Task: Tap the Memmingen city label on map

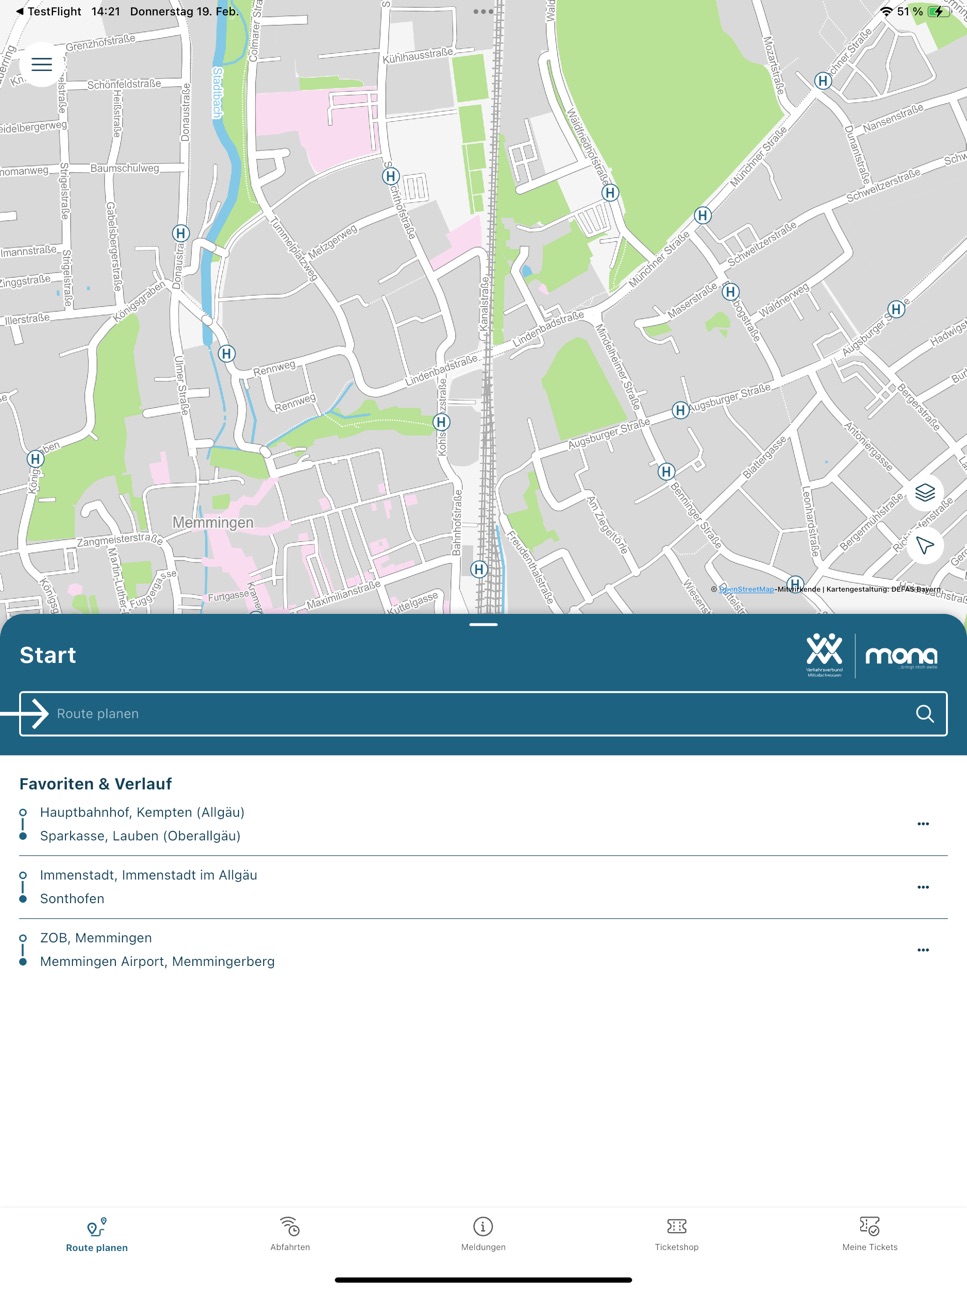Action: point(213,523)
